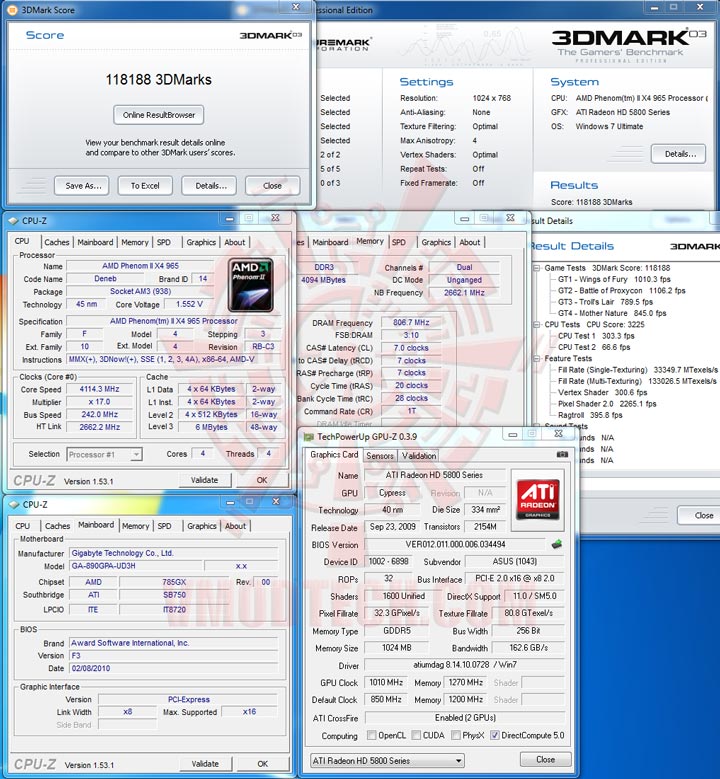Click the GPU Clock 1010 MHz field

(386, 683)
